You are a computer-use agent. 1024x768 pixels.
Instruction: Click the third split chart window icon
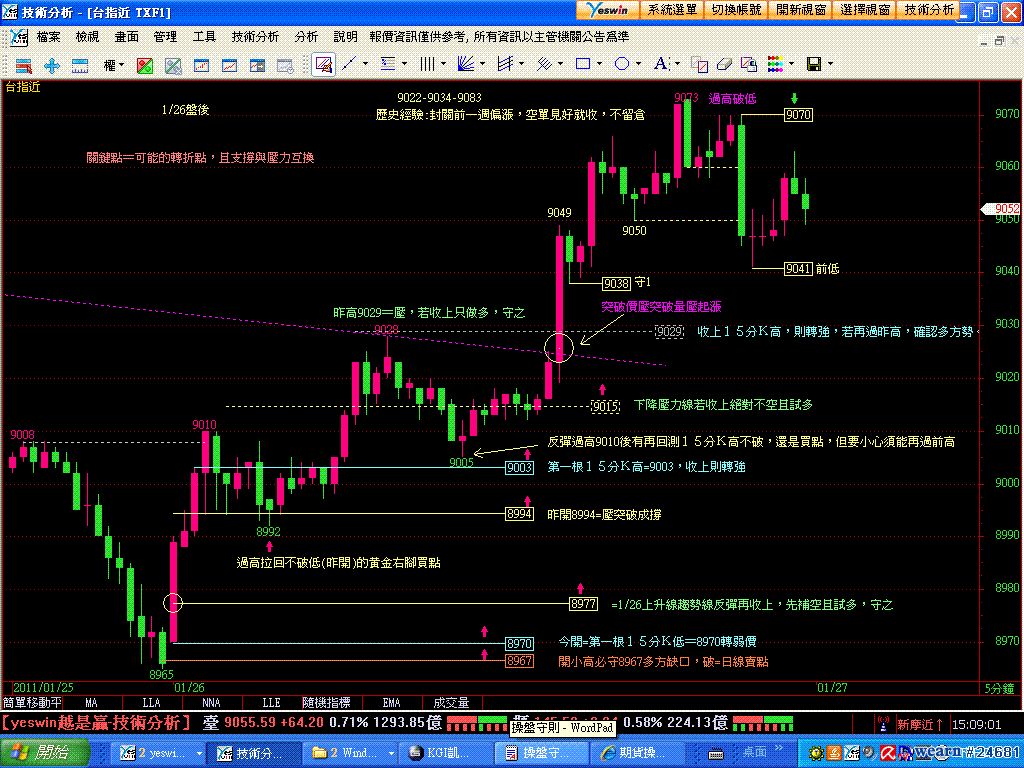[257, 65]
